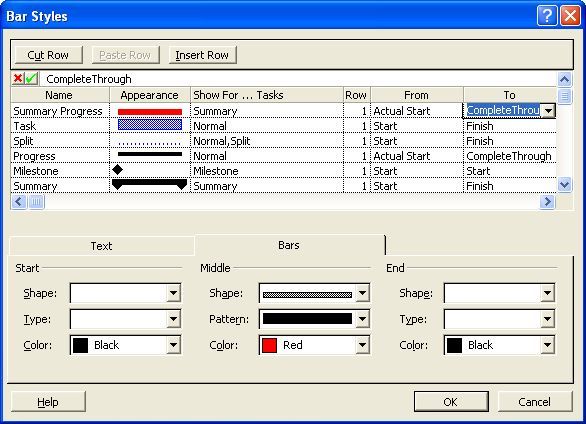Click the red X cancel entry icon
This screenshot has width=586, height=424.
pos(18,78)
